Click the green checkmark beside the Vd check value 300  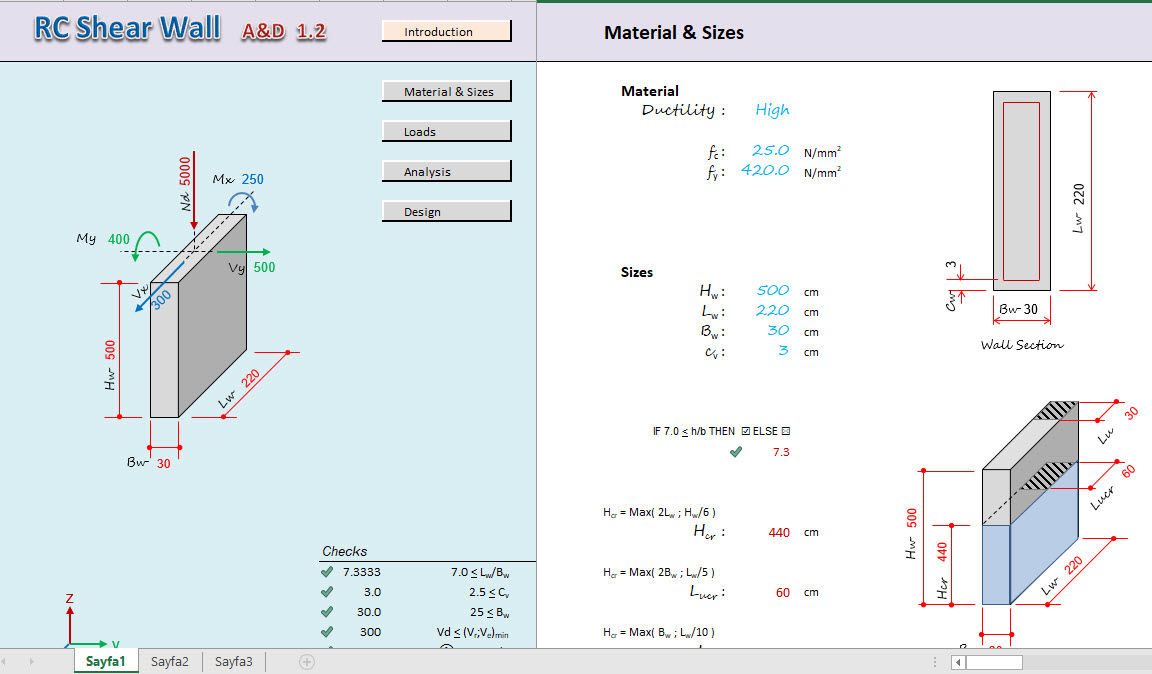click(327, 631)
